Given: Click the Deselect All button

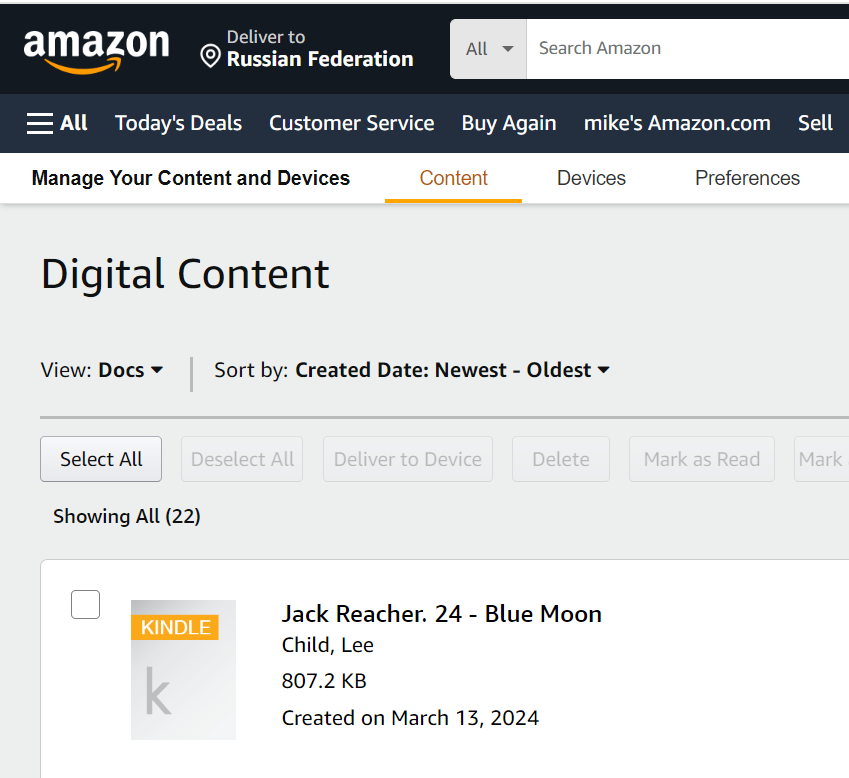Looking at the screenshot, I should (242, 459).
